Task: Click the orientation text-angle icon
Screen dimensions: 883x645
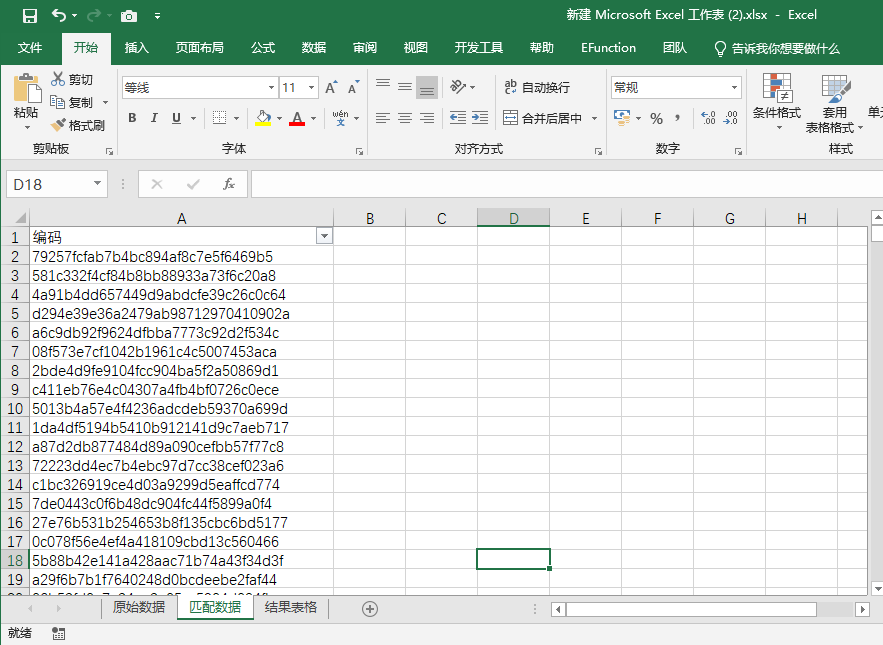Action: coord(458,87)
